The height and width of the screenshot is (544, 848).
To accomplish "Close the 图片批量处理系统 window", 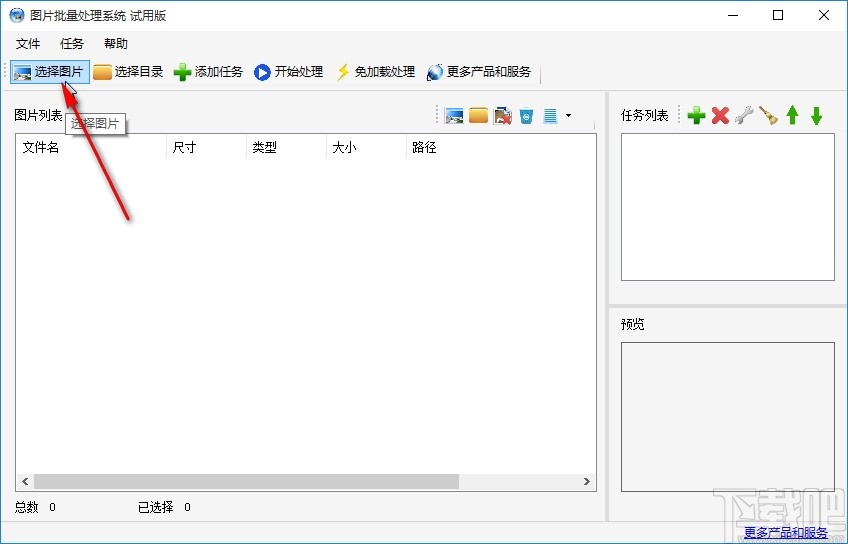I will (x=824, y=15).
